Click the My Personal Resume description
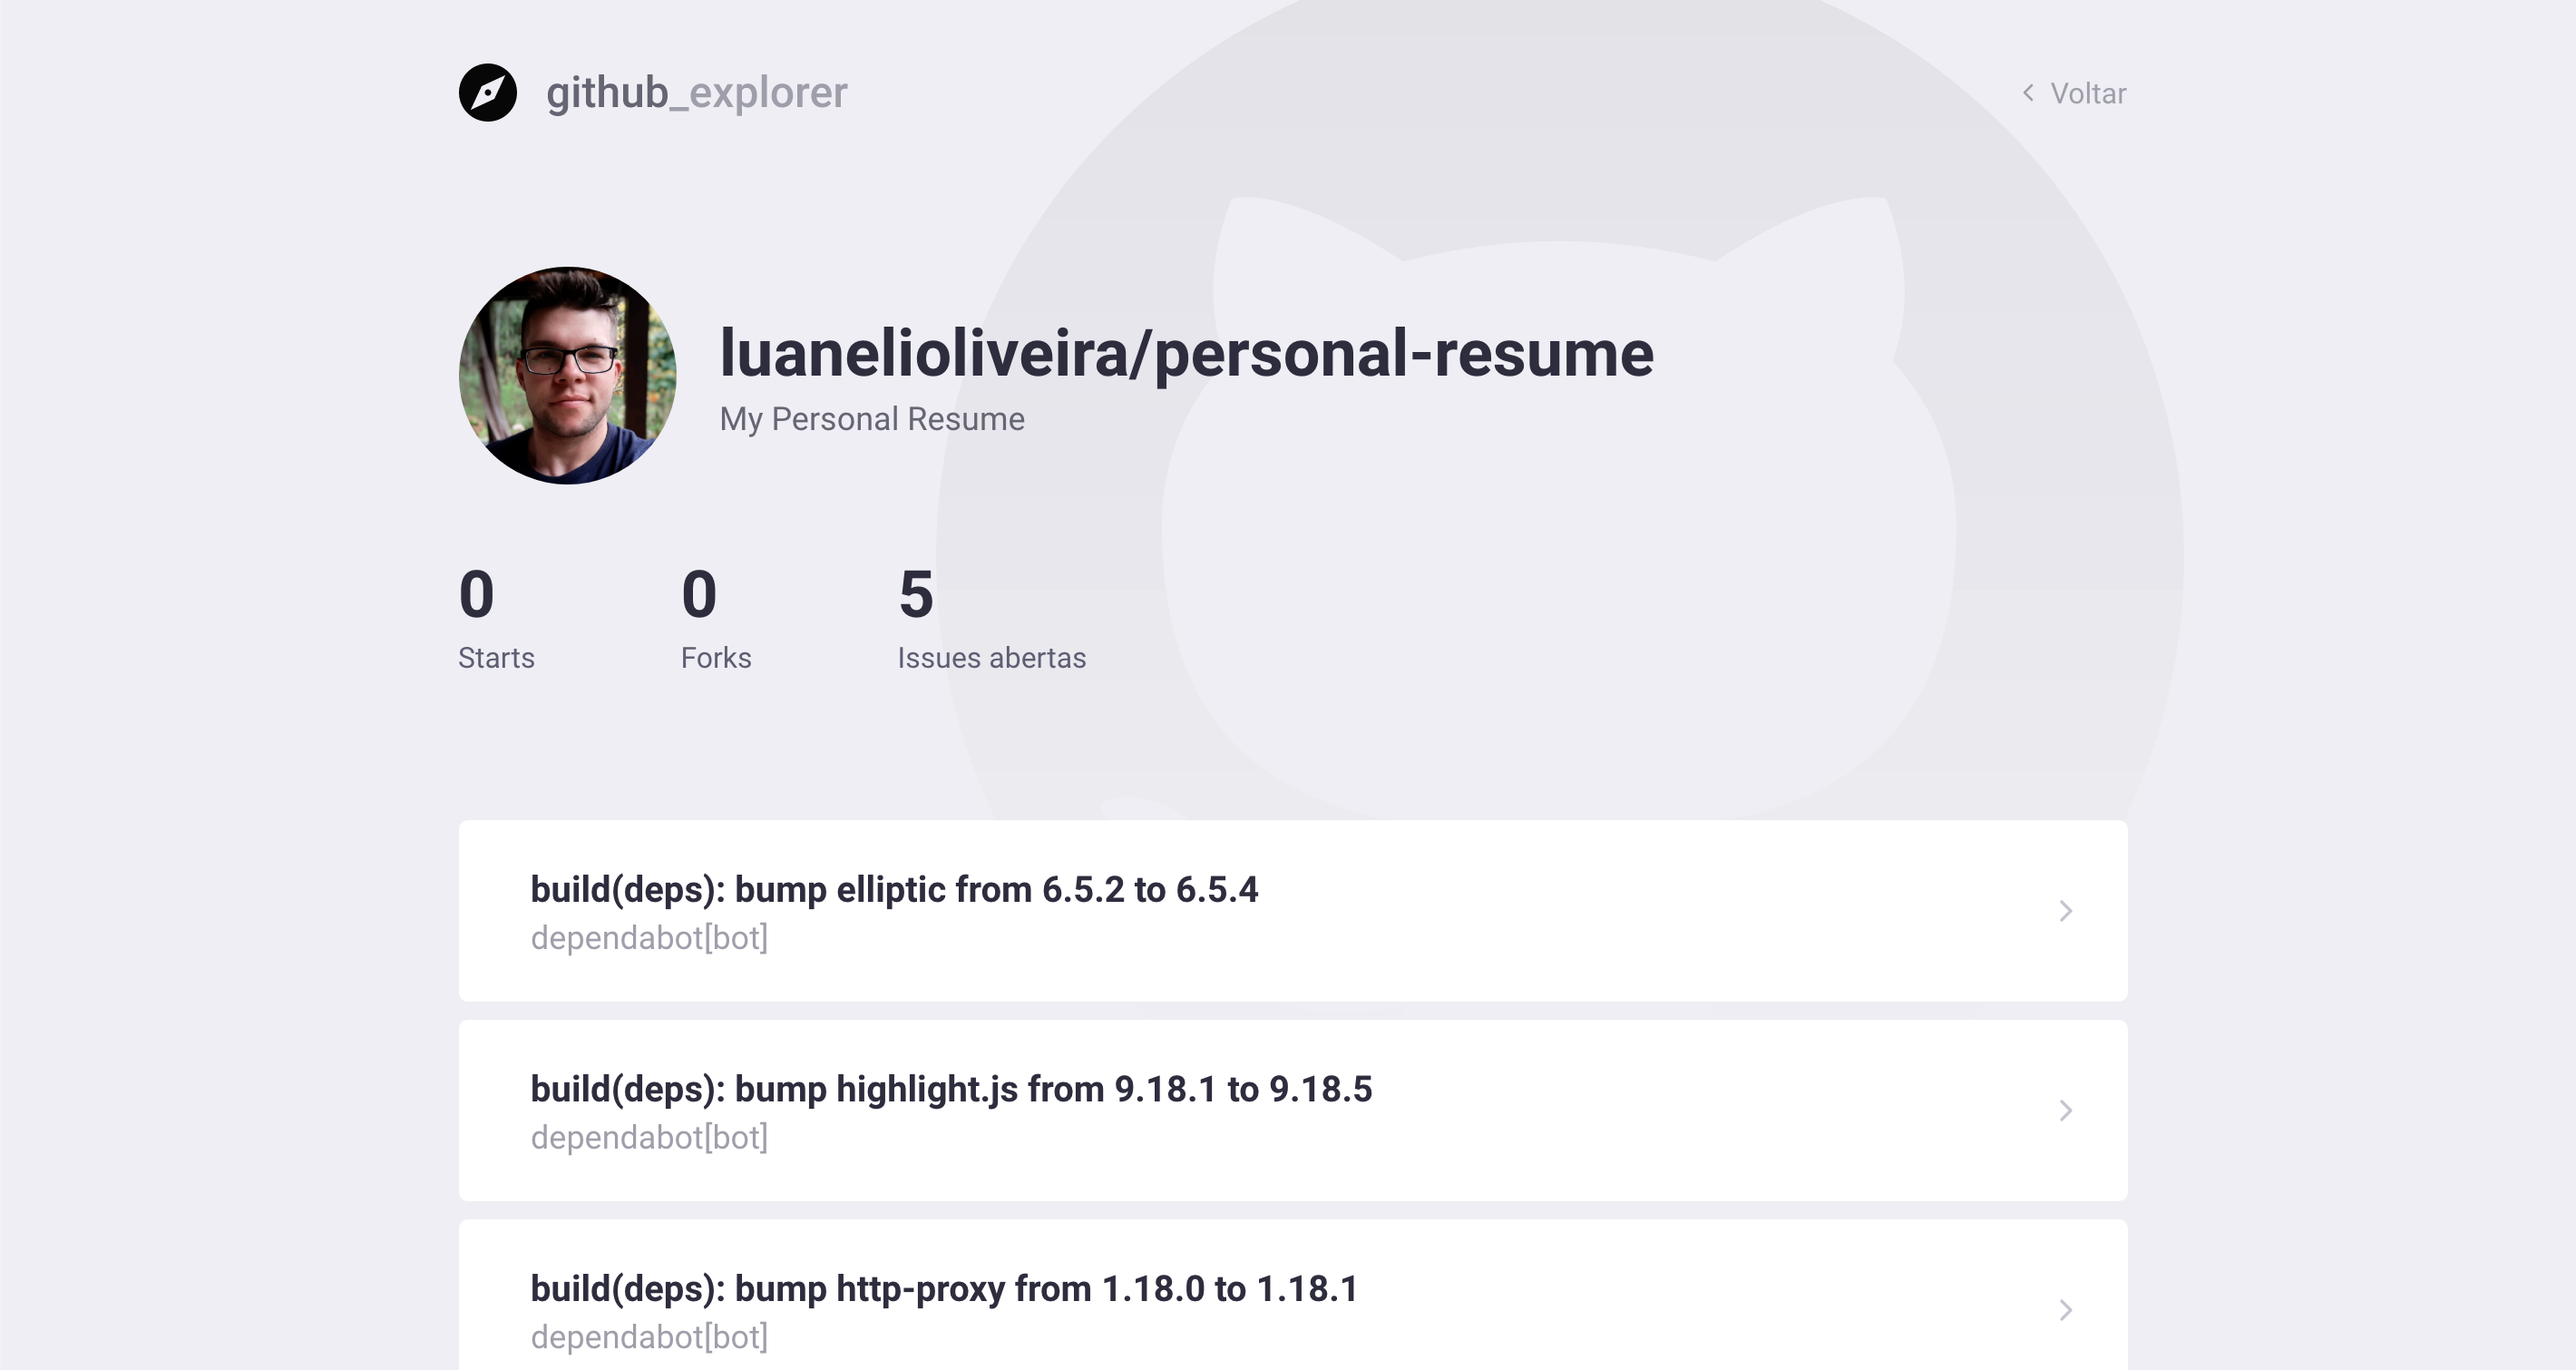The height and width of the screenshot is (1370, 2576). (x=871, y=419)
